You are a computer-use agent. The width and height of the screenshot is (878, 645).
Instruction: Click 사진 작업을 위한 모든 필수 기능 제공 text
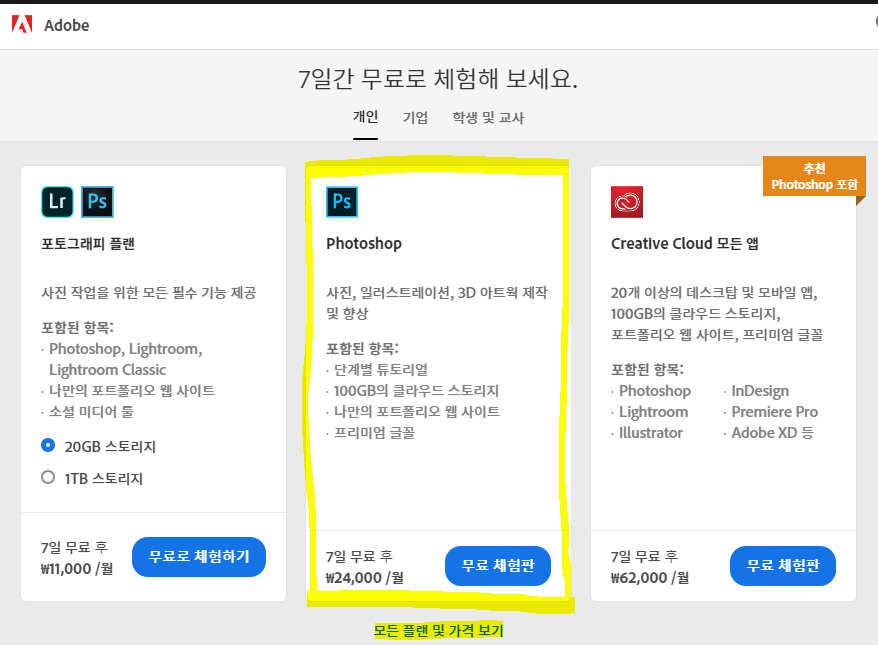click(149, 293)
